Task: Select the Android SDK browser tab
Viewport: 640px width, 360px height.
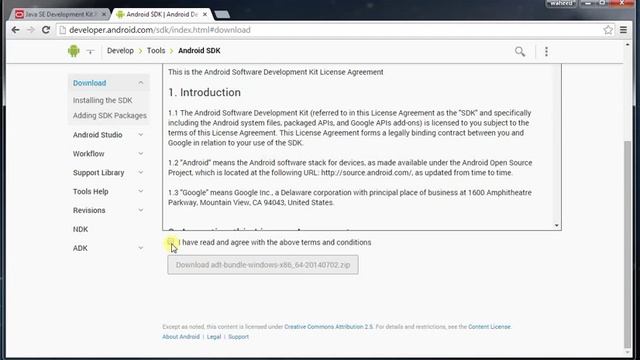Action: tap(162, 14)
